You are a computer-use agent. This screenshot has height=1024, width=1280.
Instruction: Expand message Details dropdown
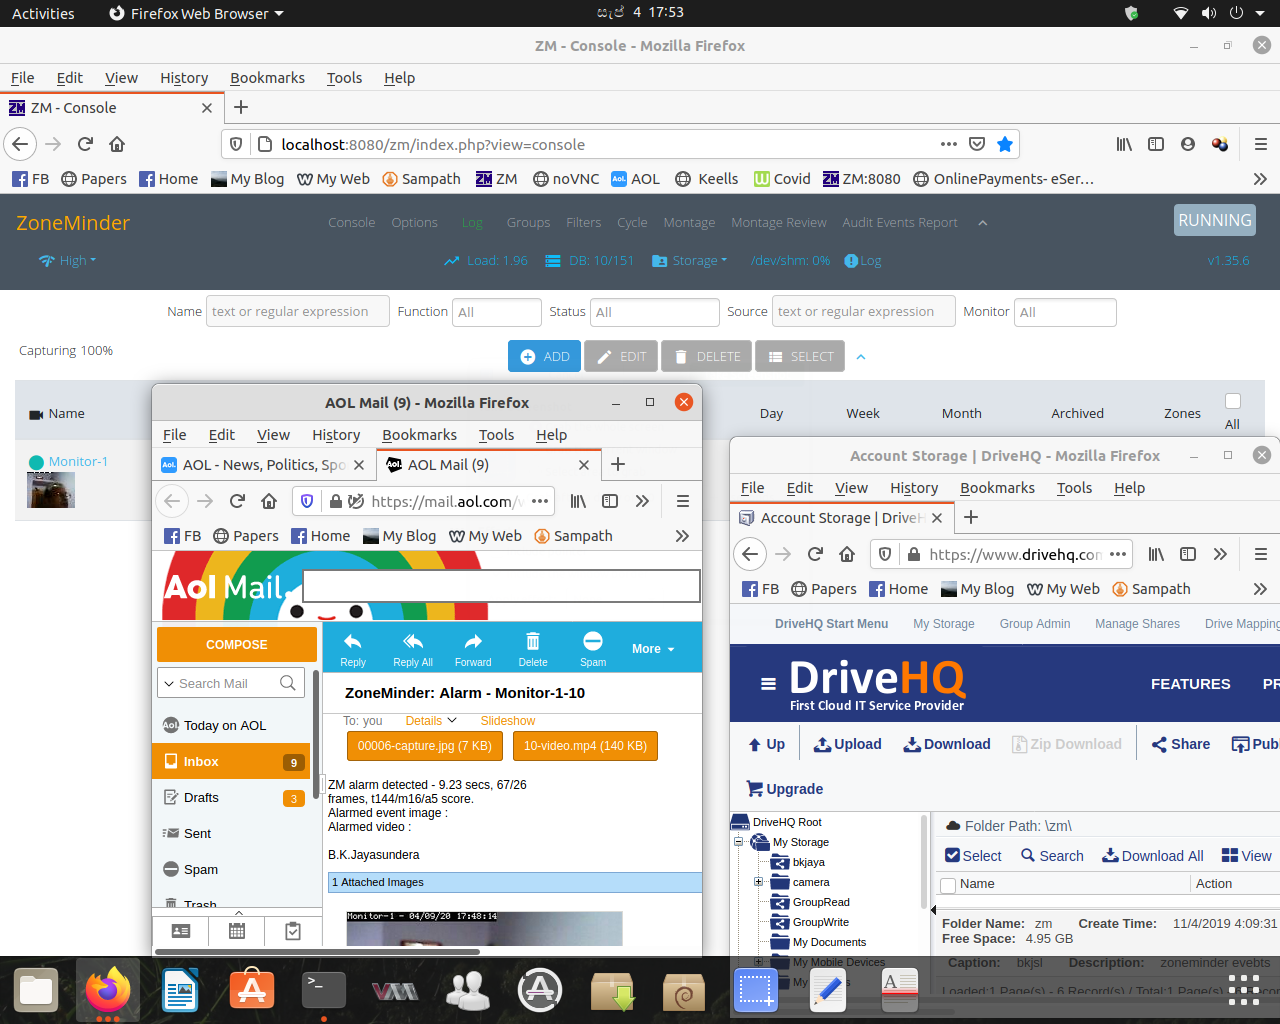pyautogui.click(x=431, y=721)
